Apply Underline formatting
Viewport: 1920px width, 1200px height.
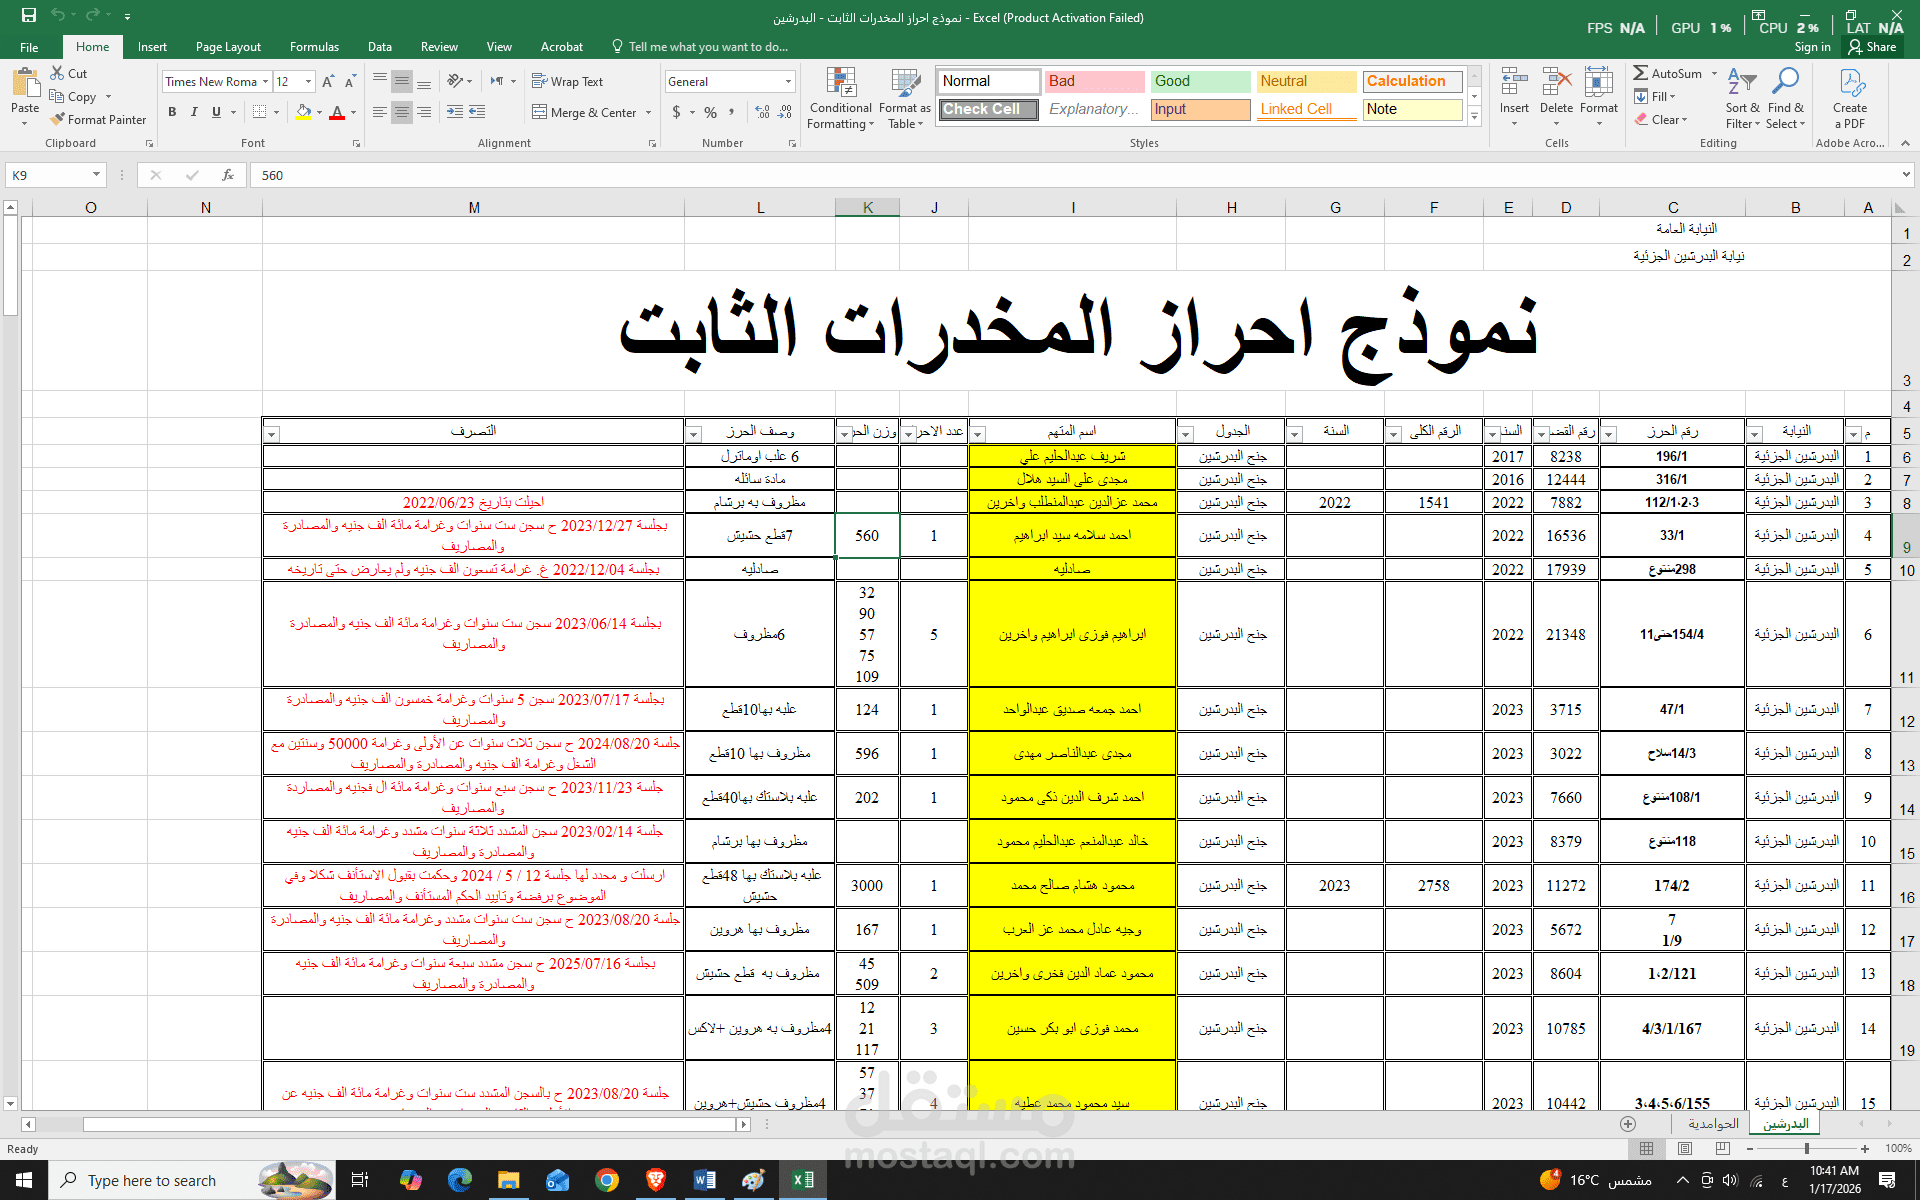(216, 112)
